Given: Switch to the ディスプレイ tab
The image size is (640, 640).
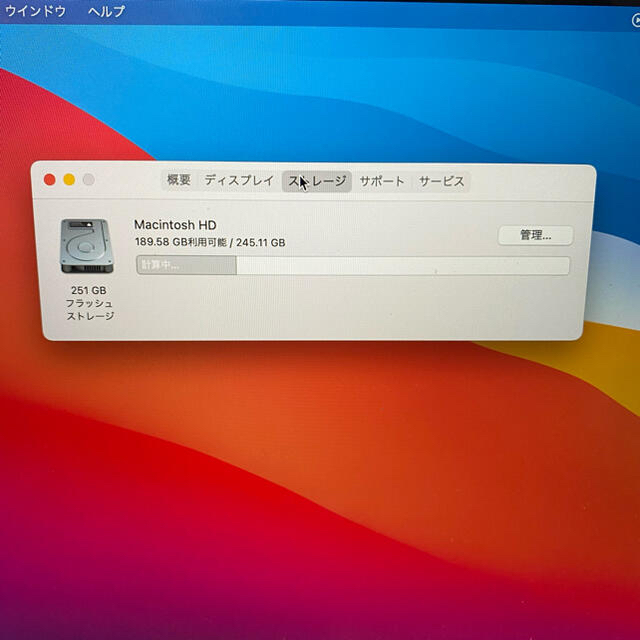Looking at the screenshot, I should [x=239, y=180].
